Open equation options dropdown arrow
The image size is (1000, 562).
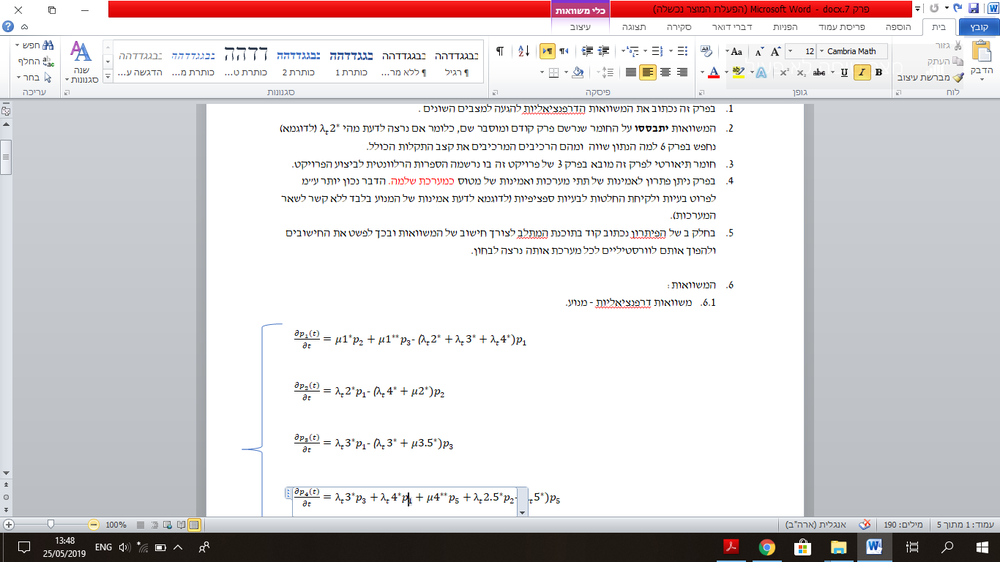(x=522, y=512)
